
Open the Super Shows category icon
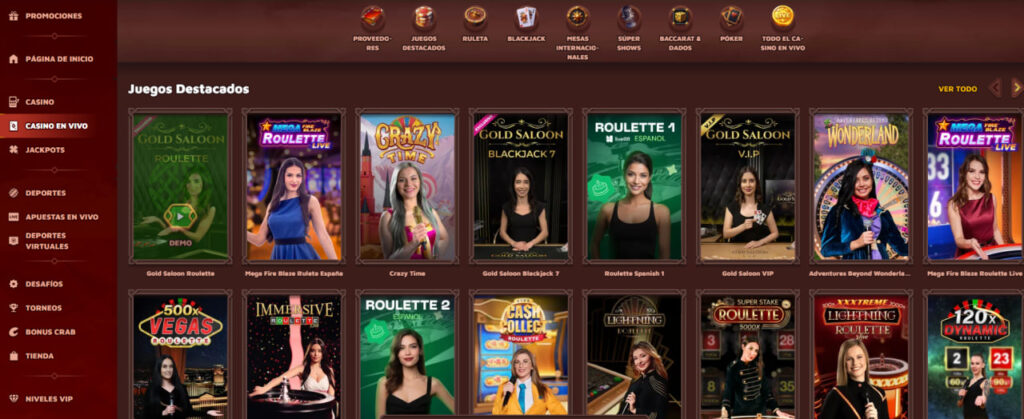click(x=629, y=18)
